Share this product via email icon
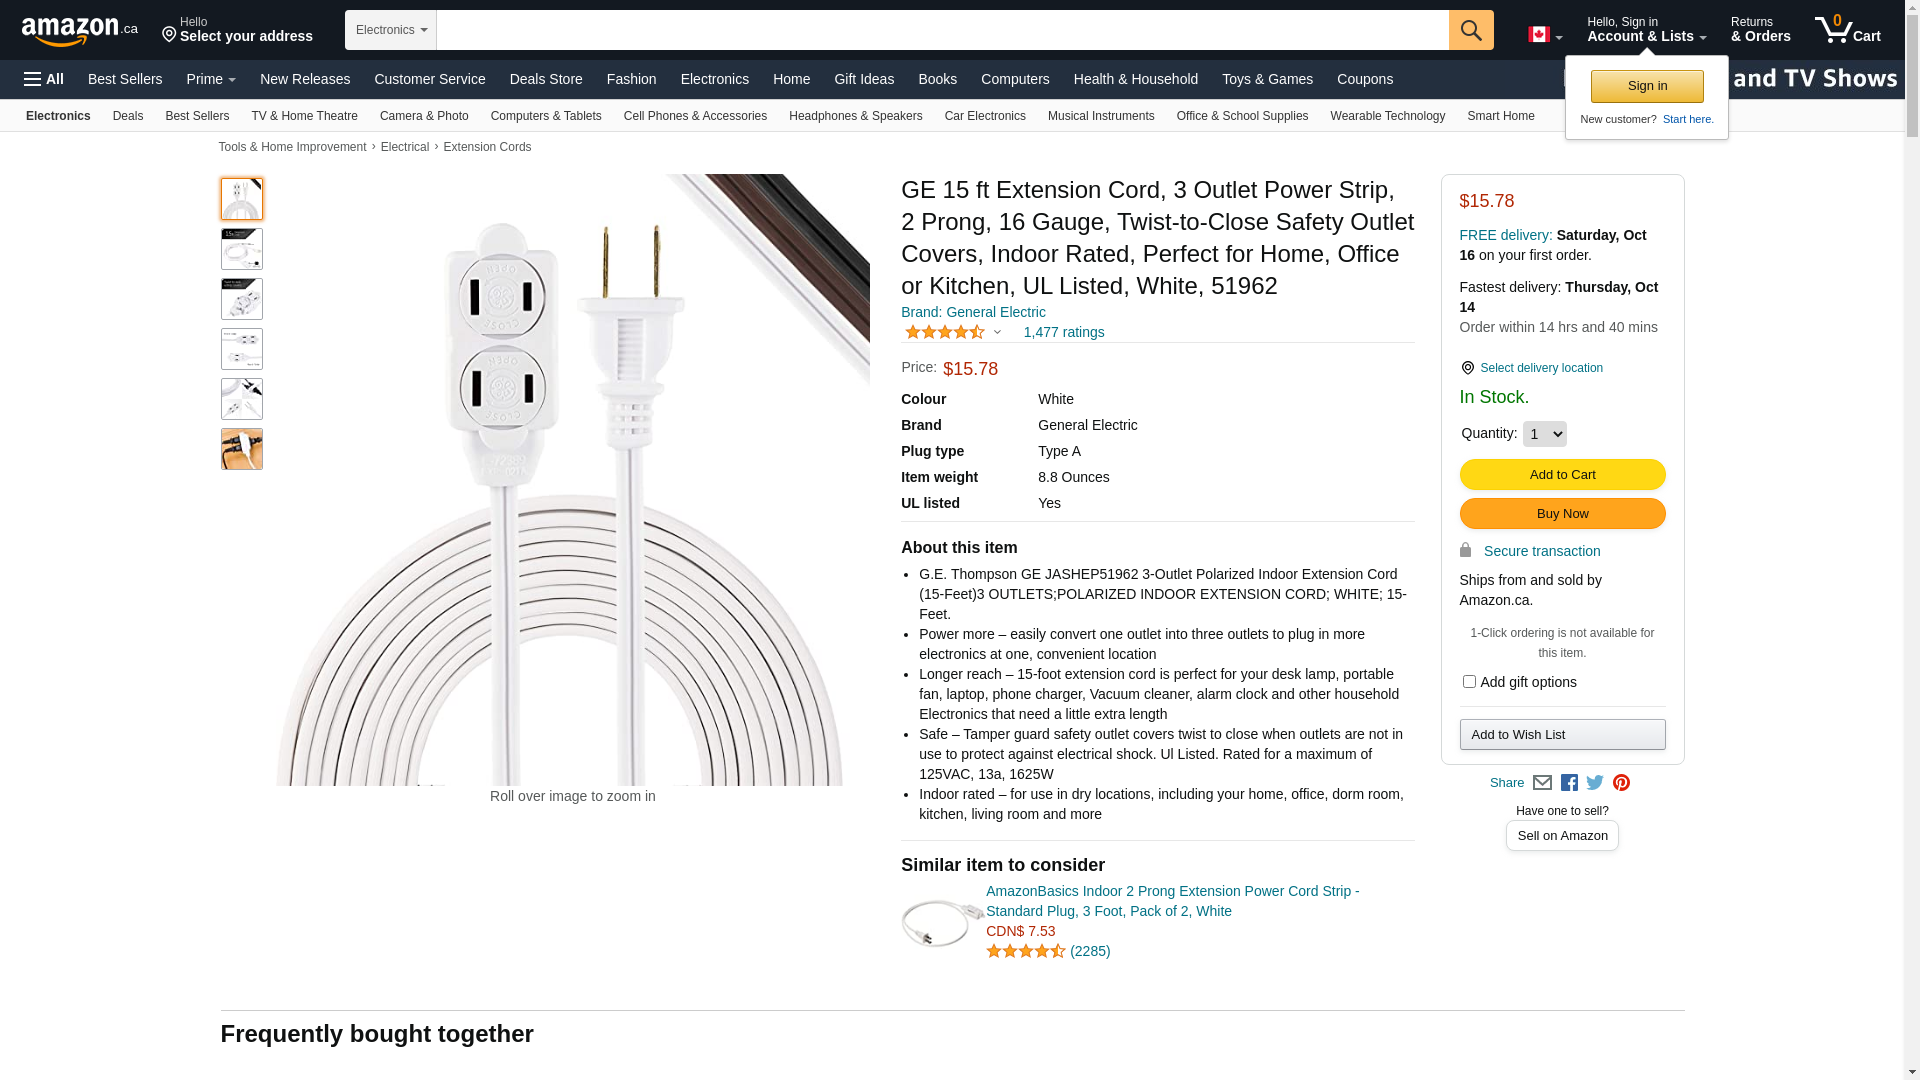 (x=1542, y=783)
